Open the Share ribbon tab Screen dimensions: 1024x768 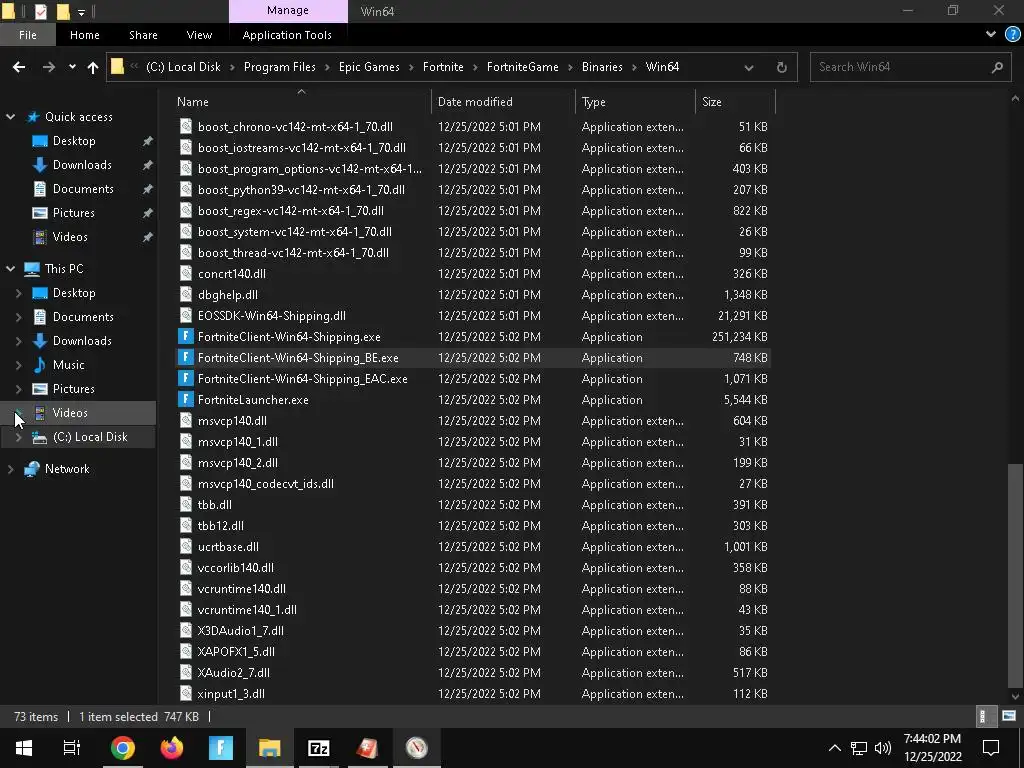point(143,35)
